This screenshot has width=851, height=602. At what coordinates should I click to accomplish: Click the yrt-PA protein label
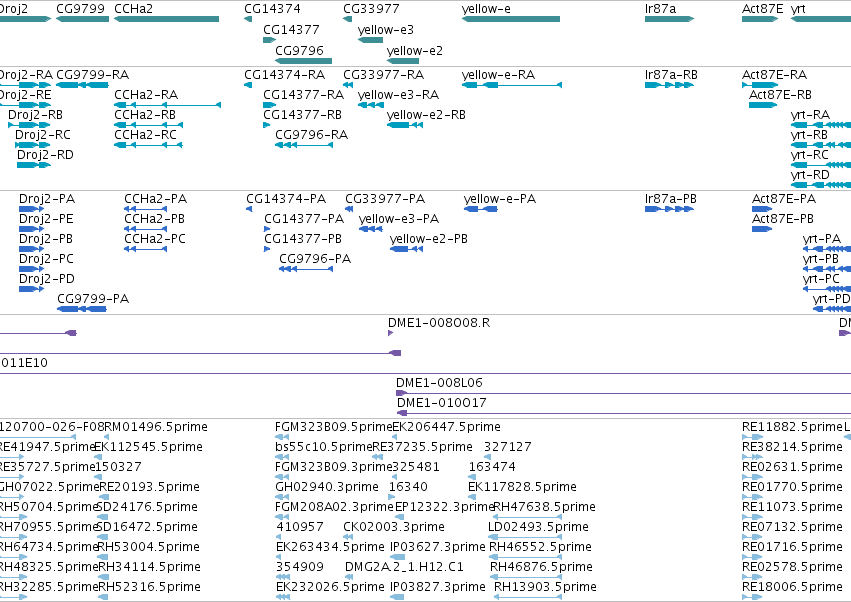coord(822,239)
